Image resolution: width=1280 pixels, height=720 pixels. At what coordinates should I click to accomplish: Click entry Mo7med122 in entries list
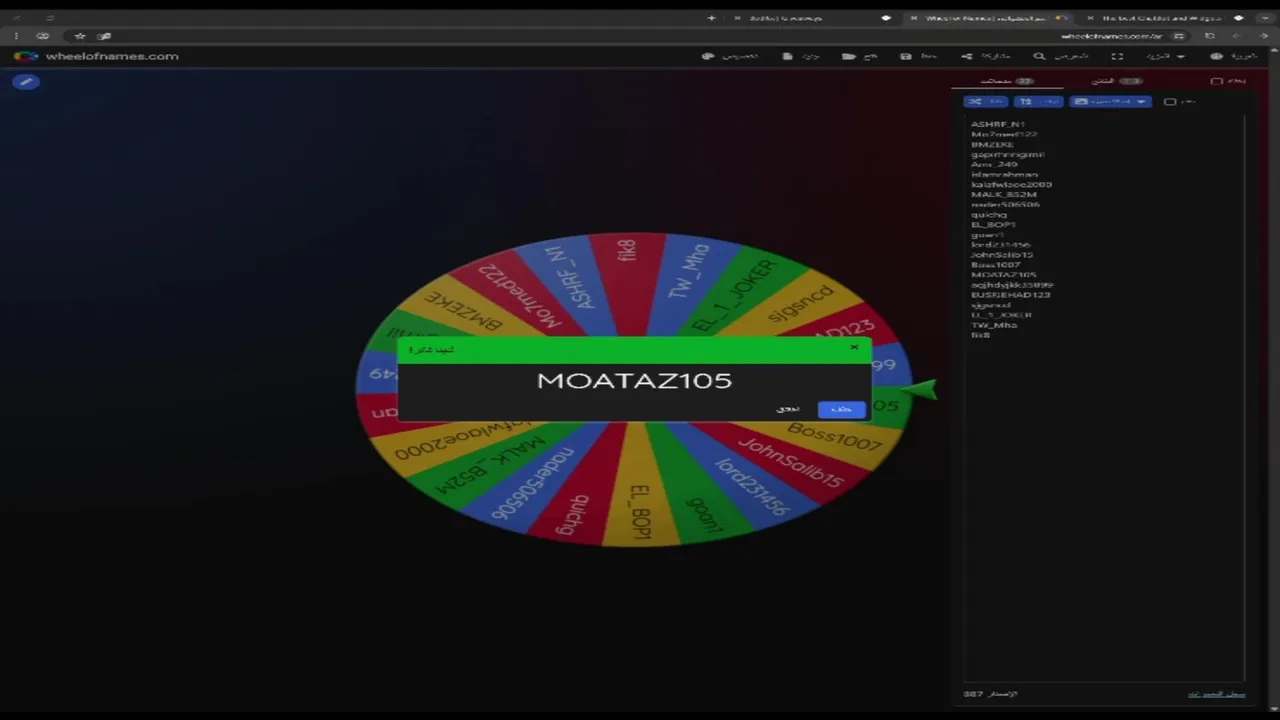1004,134
